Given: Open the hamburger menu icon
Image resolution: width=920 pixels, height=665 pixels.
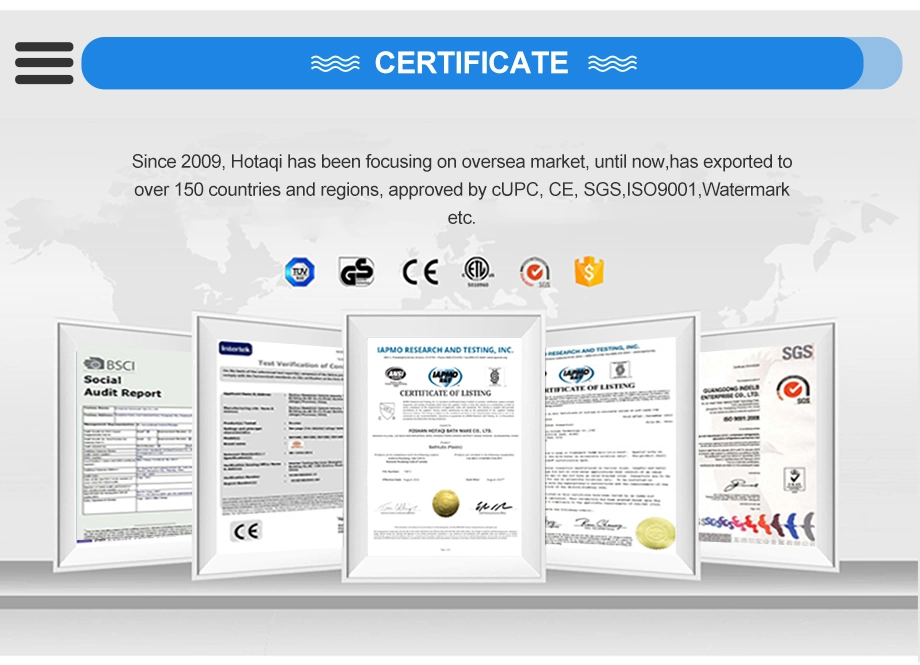Looking at the screenshot, I should pyautogui.click(x=44, y=63).
